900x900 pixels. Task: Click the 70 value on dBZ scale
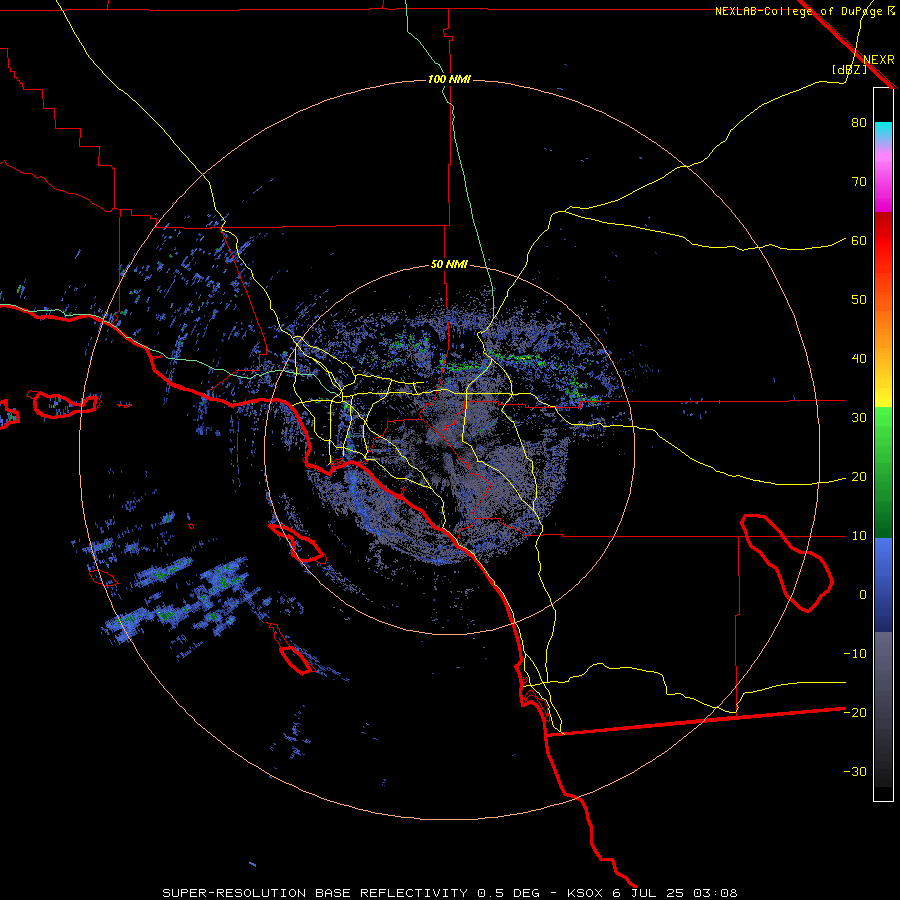(859, 181)
